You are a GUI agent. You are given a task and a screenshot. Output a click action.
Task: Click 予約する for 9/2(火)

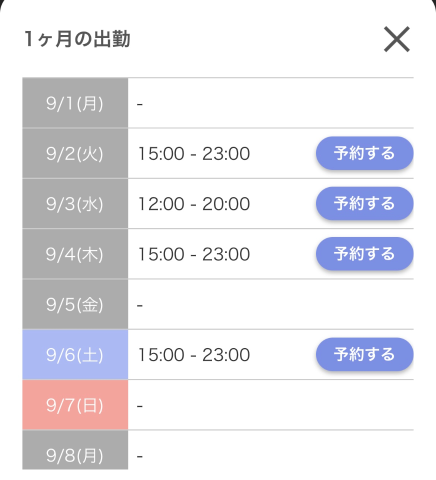(x=365, y=153)
